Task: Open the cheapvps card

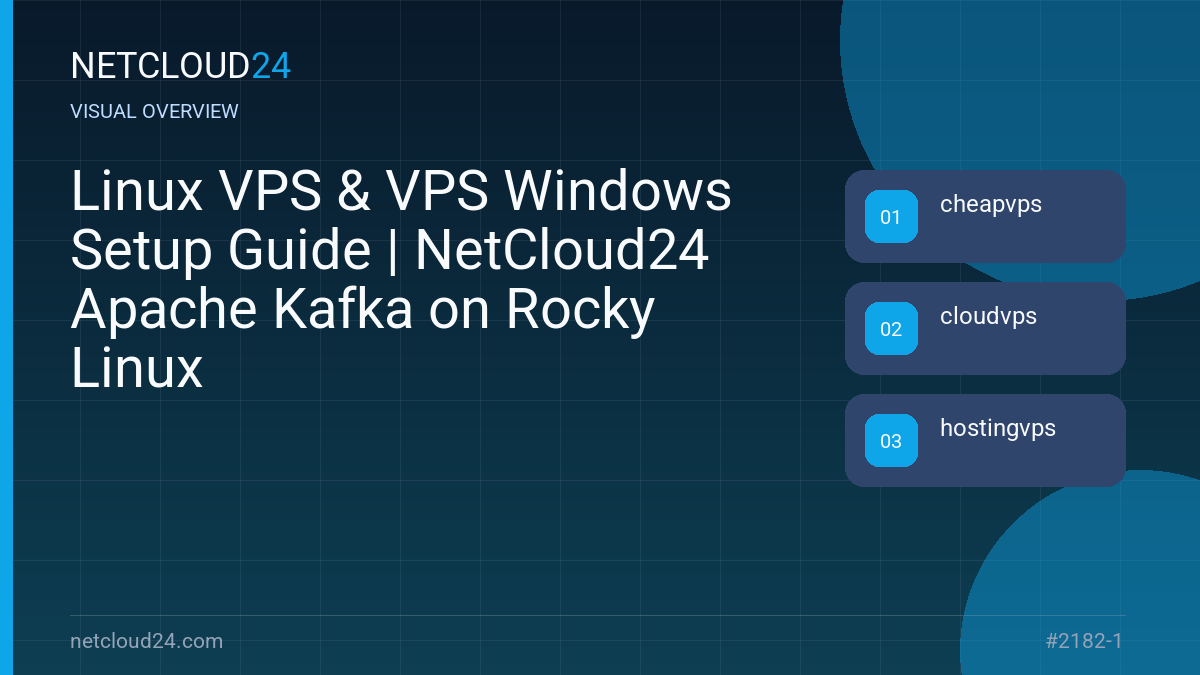Action: coord(985,216)
